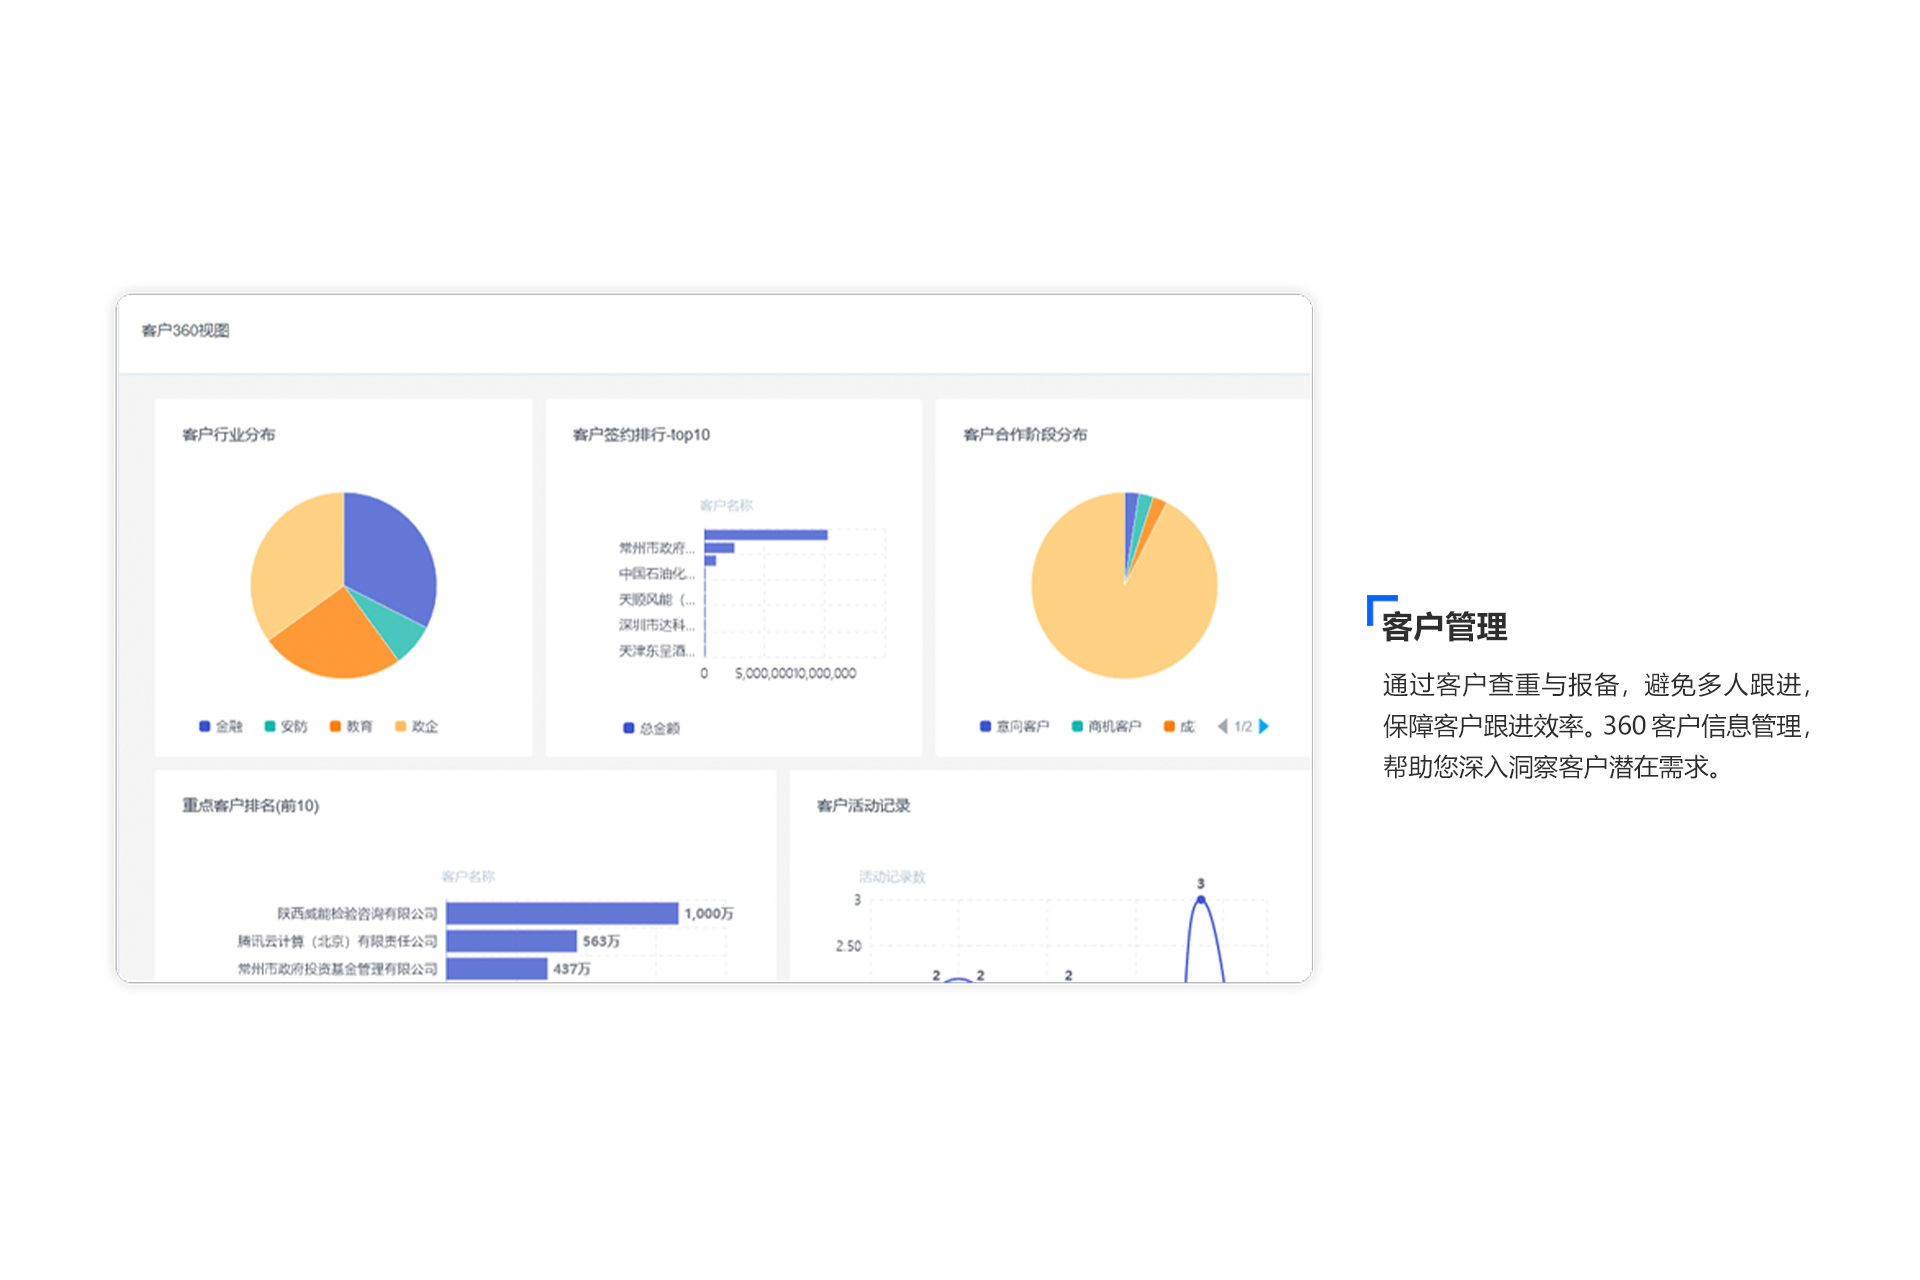Click the 1,000万 bar in customer ranking
Viewport: 1920px width, 1280px height.
562,914
